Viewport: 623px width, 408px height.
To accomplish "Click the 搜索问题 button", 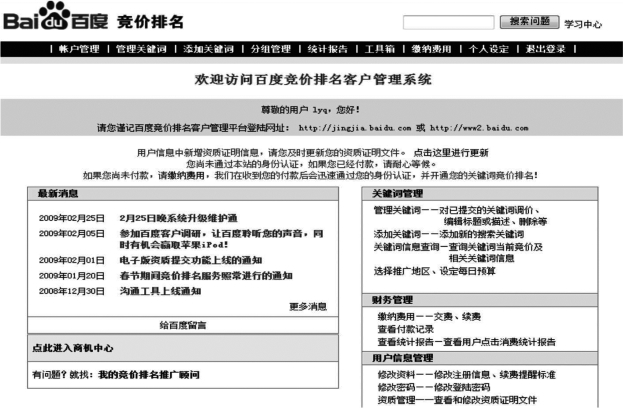I will pos(529,22).
